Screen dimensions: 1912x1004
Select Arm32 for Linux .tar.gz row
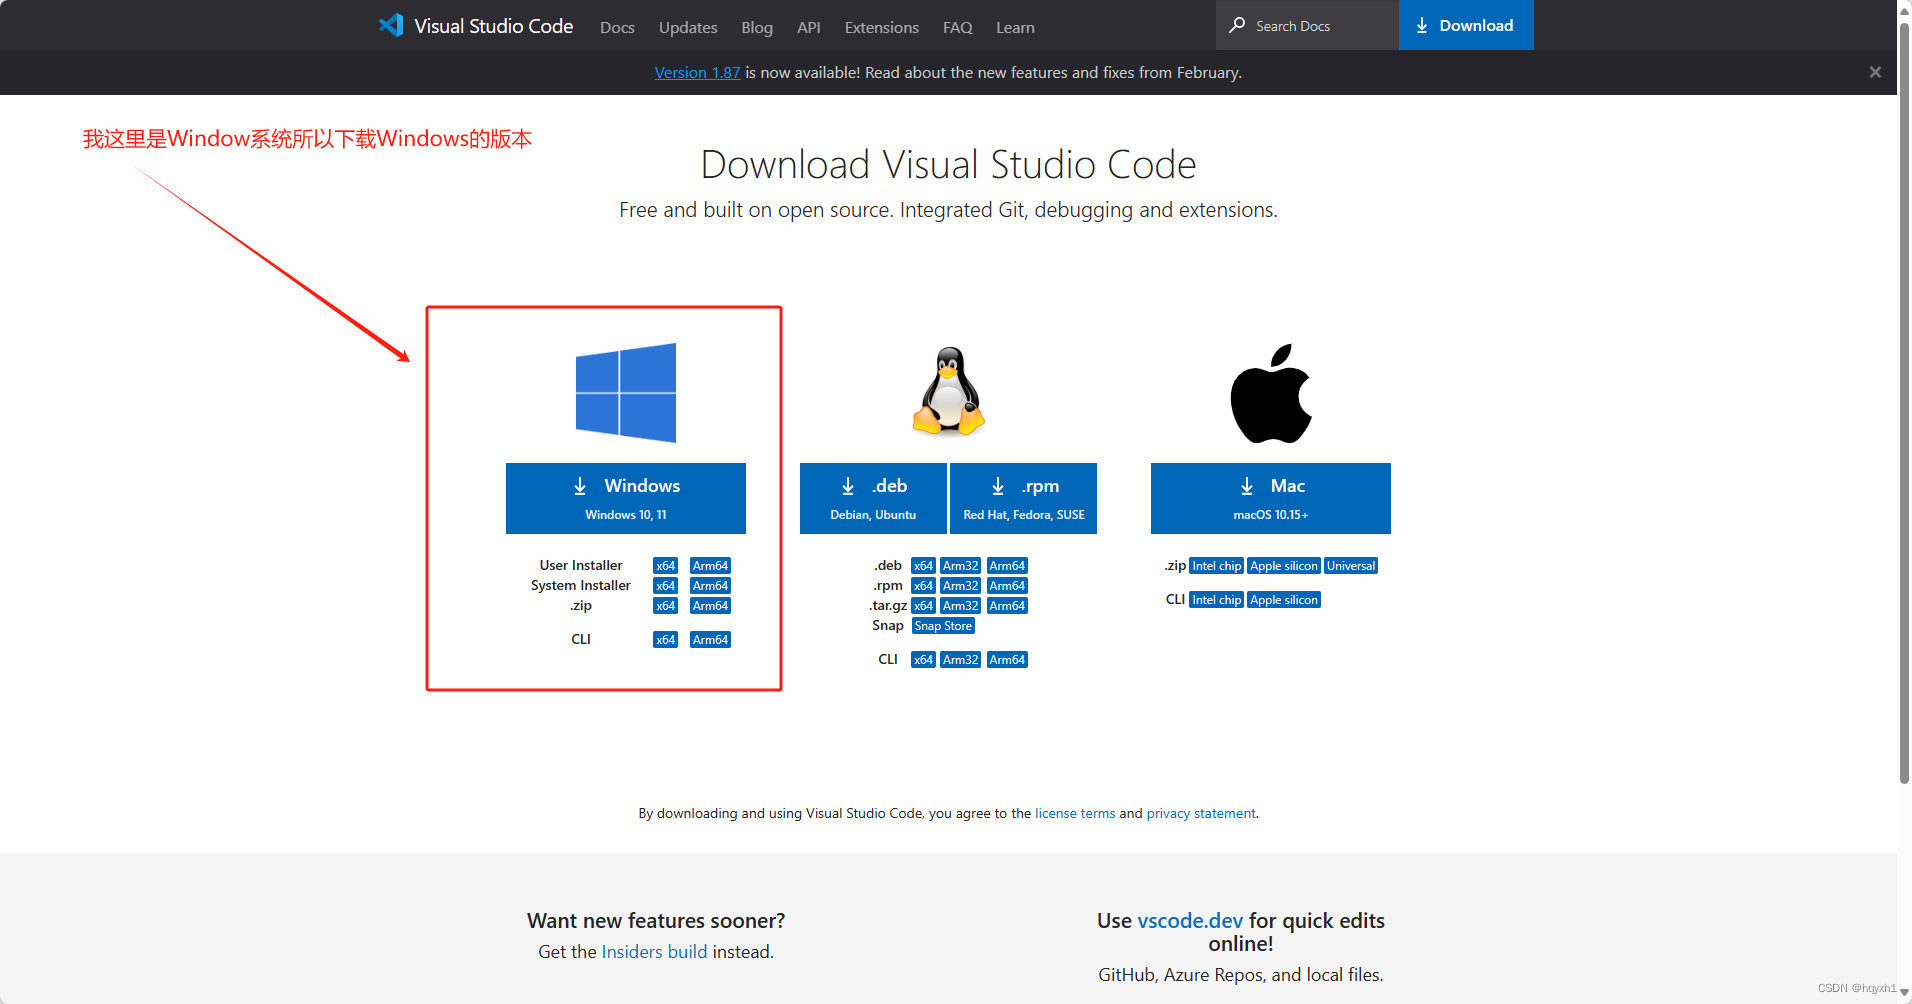(961, 606)
